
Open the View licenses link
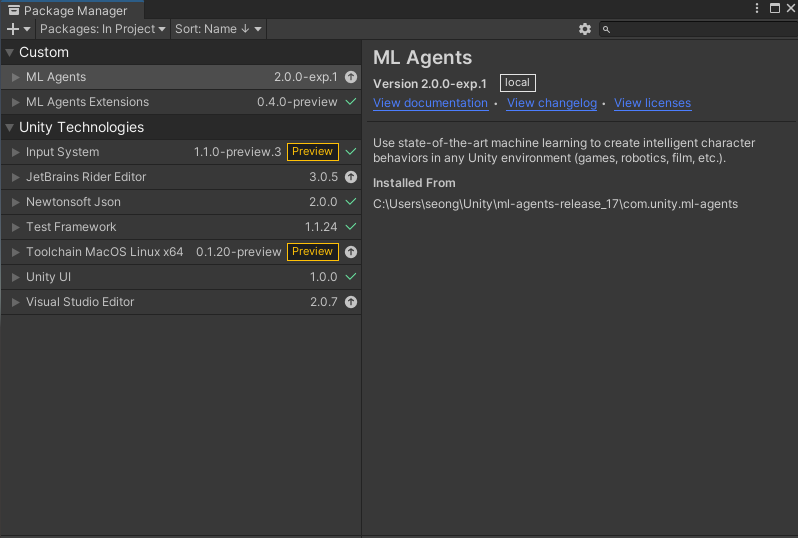(x=652, y=103)
